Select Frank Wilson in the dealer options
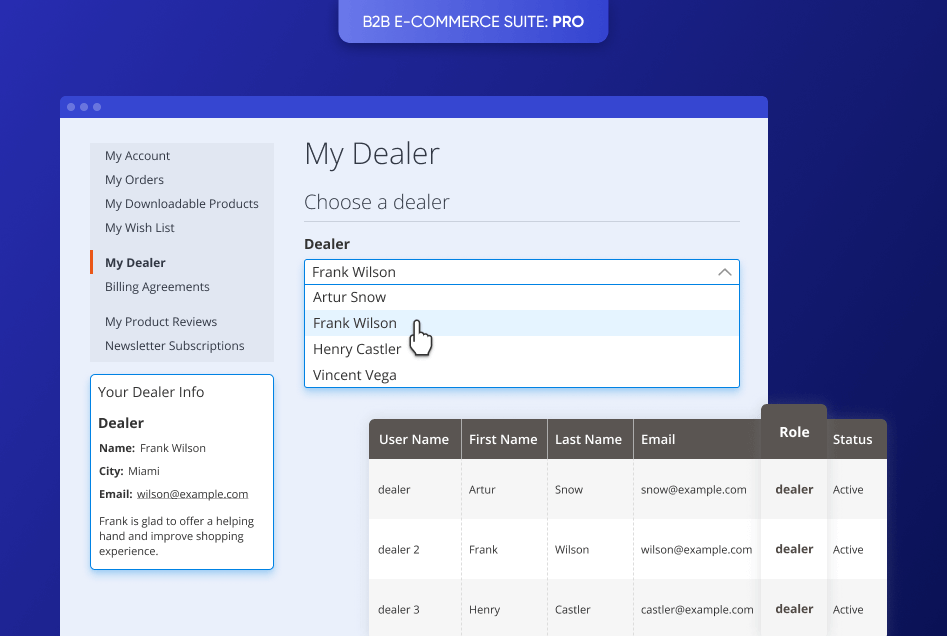The height and width of the screenshot is (636, 947). (x=354, y=322)
